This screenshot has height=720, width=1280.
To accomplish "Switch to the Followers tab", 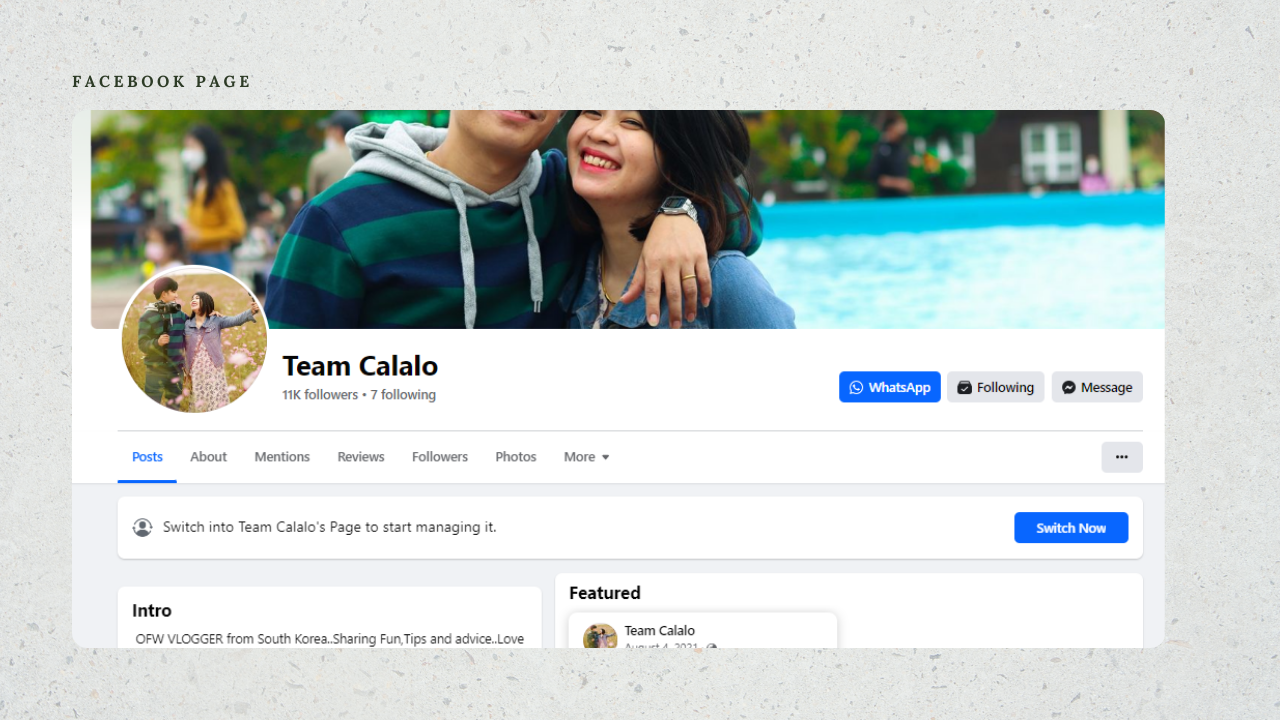I will click(x=440, y=457).
